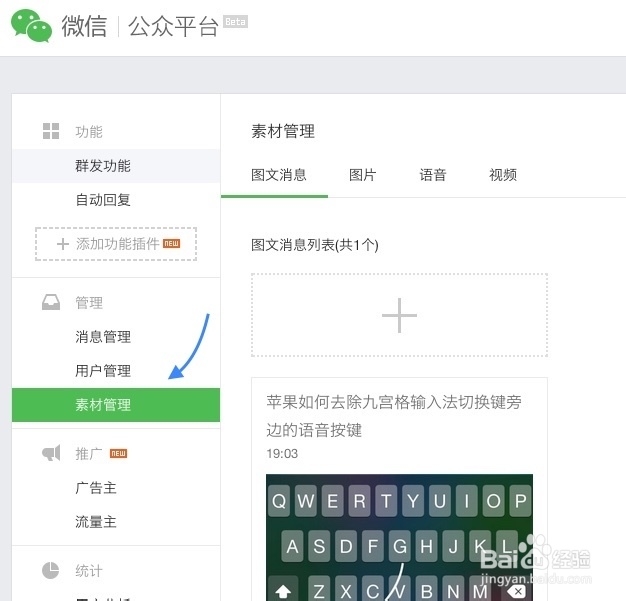Open 流量主 in the sidebar

click(116, 522)
